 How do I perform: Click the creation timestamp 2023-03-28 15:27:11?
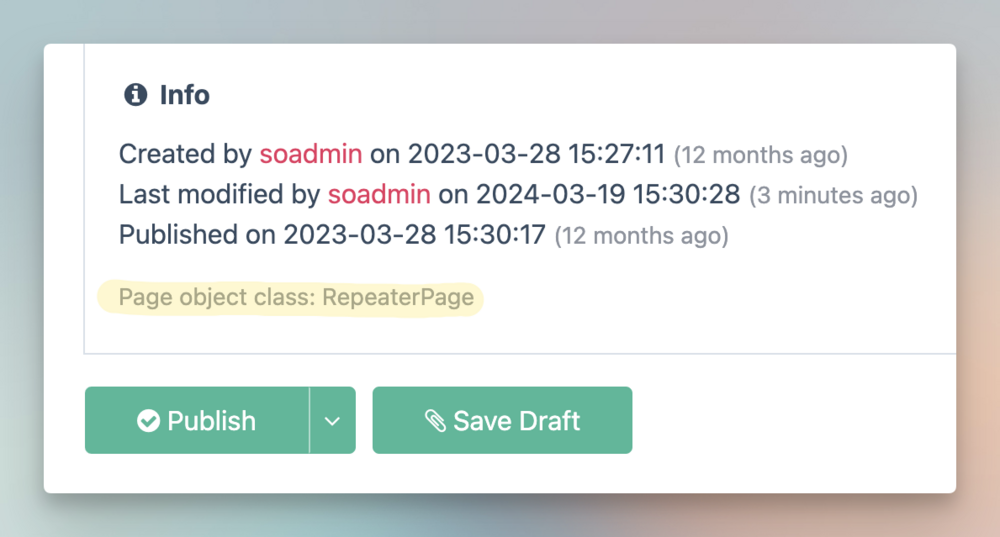coord(536,155)
